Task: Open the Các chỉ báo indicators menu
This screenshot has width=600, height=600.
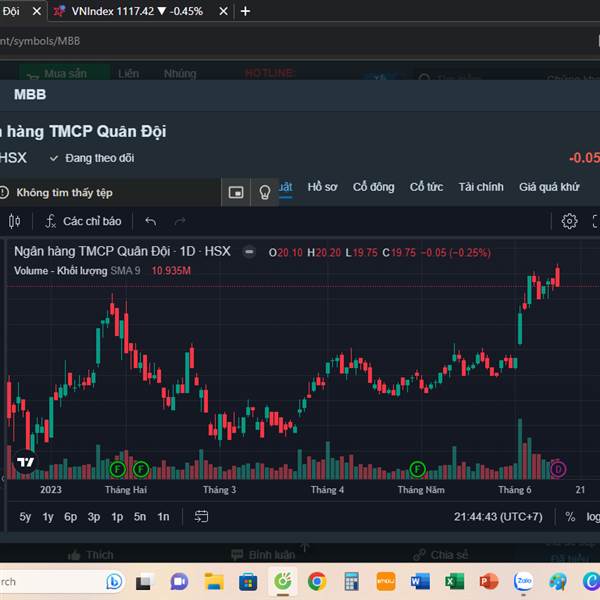Action: (83, 221)
